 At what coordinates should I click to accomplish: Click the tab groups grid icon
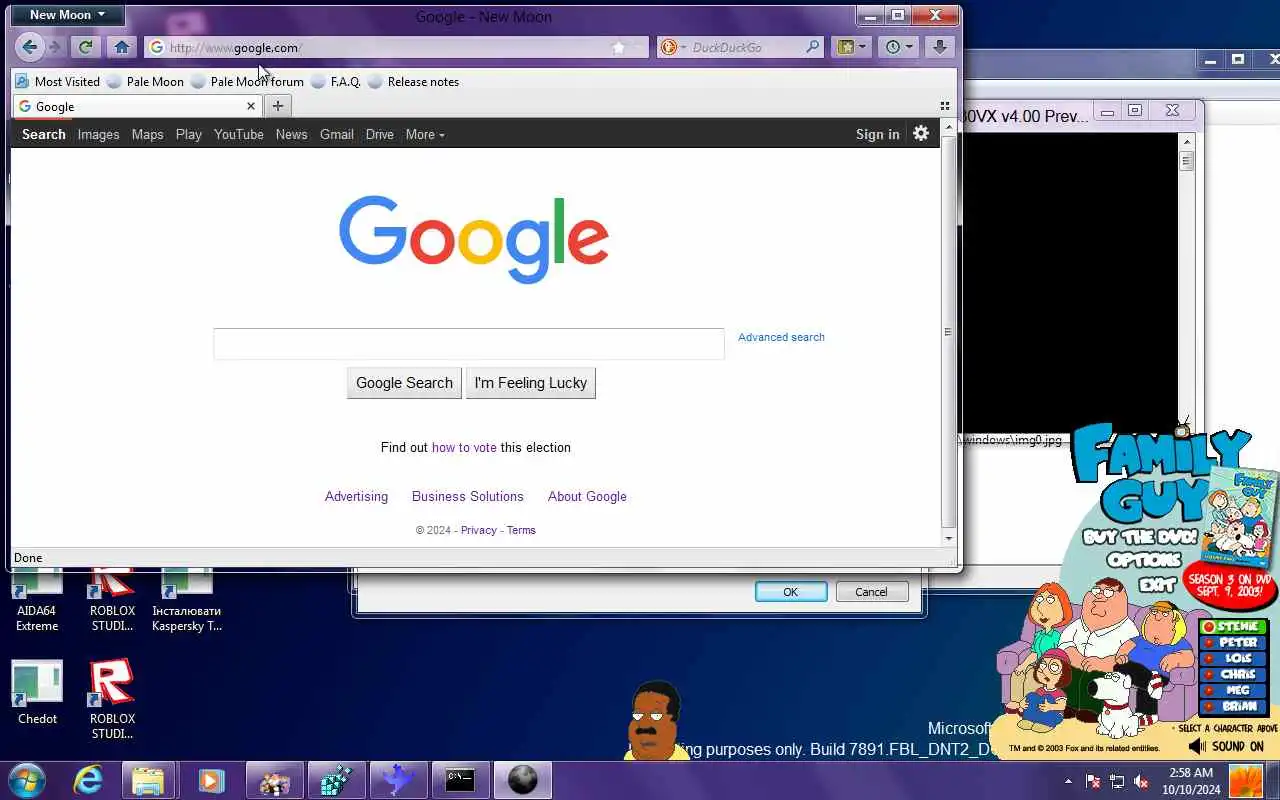pos(945,106)
